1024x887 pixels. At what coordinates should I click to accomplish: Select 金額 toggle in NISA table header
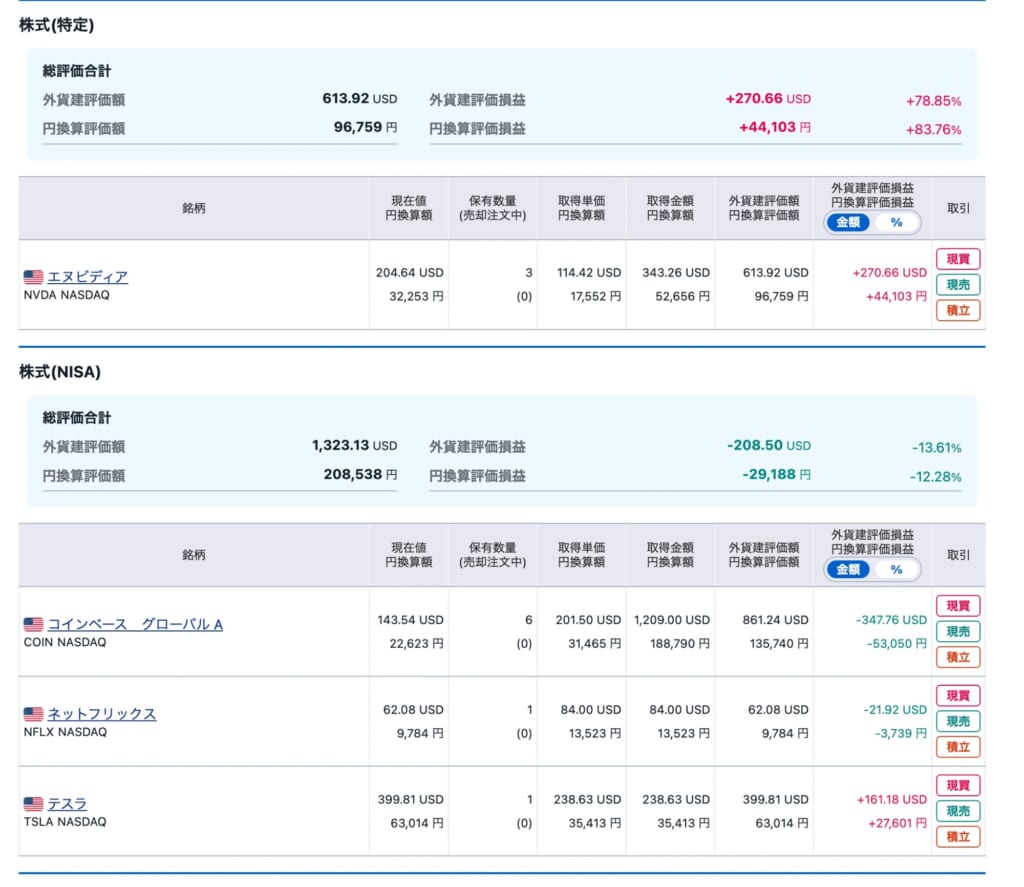click(x=848, y=570)
